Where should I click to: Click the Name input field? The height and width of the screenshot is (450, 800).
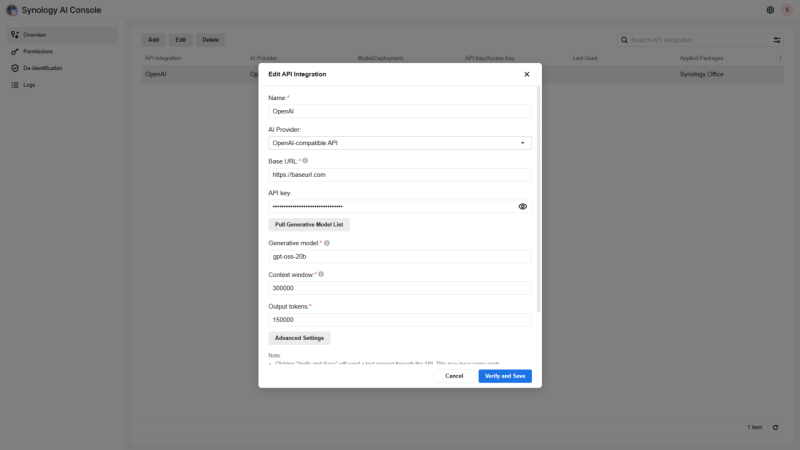[399, 111]
